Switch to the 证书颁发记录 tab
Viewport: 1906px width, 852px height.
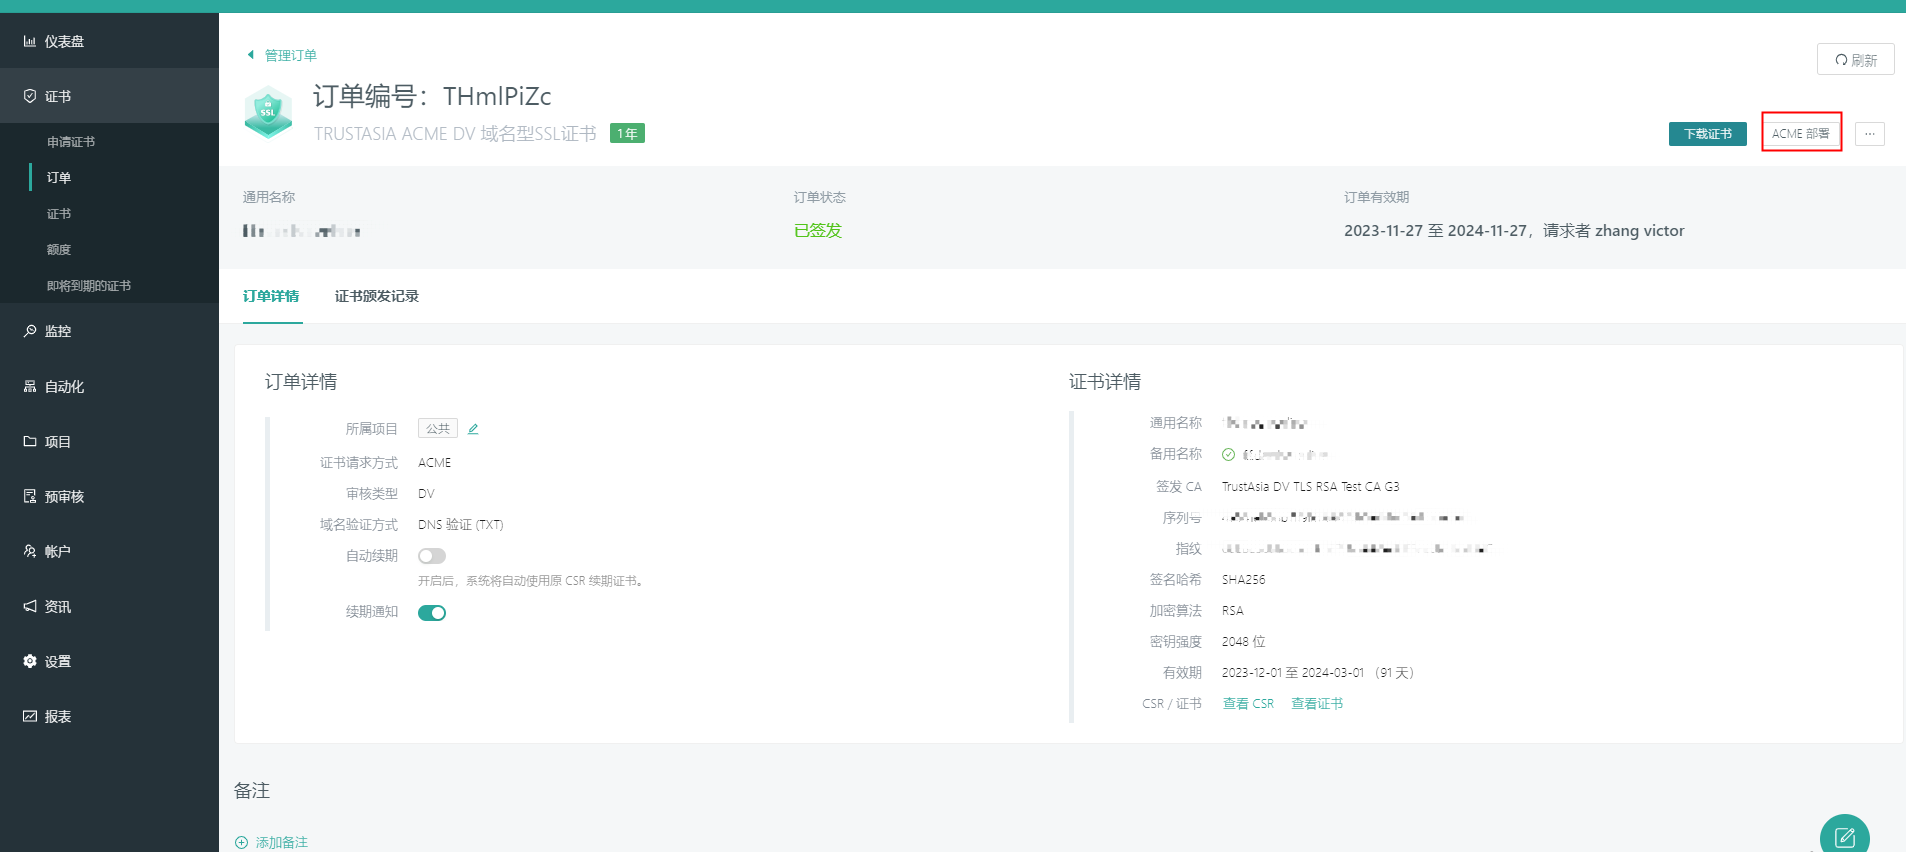377,296
